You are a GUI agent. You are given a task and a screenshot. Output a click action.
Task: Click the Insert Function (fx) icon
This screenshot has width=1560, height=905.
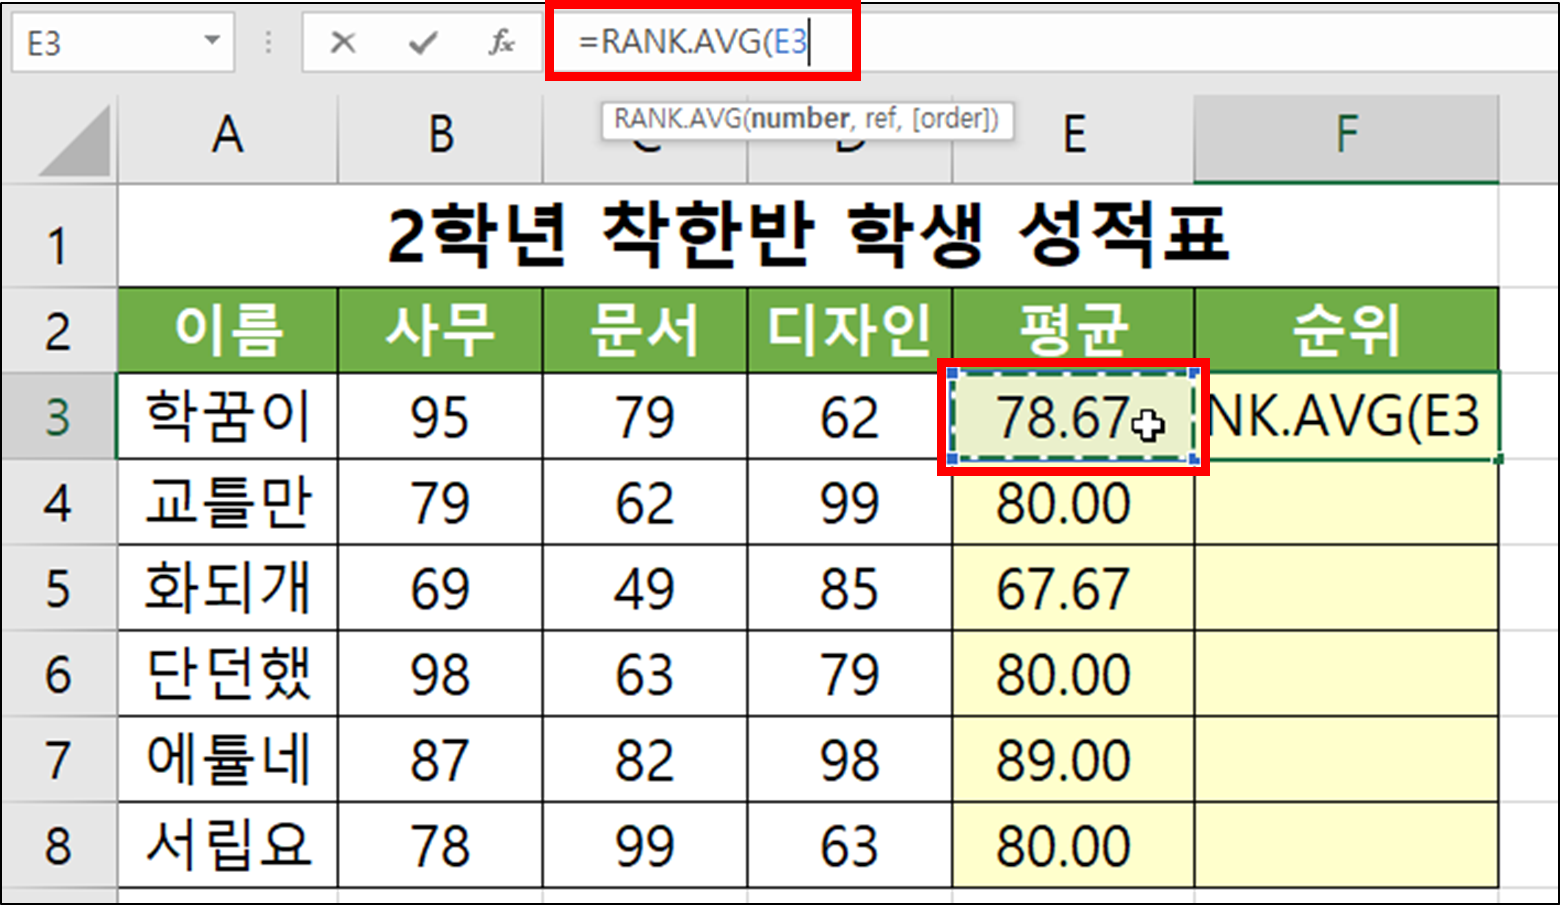click(502, 42)
